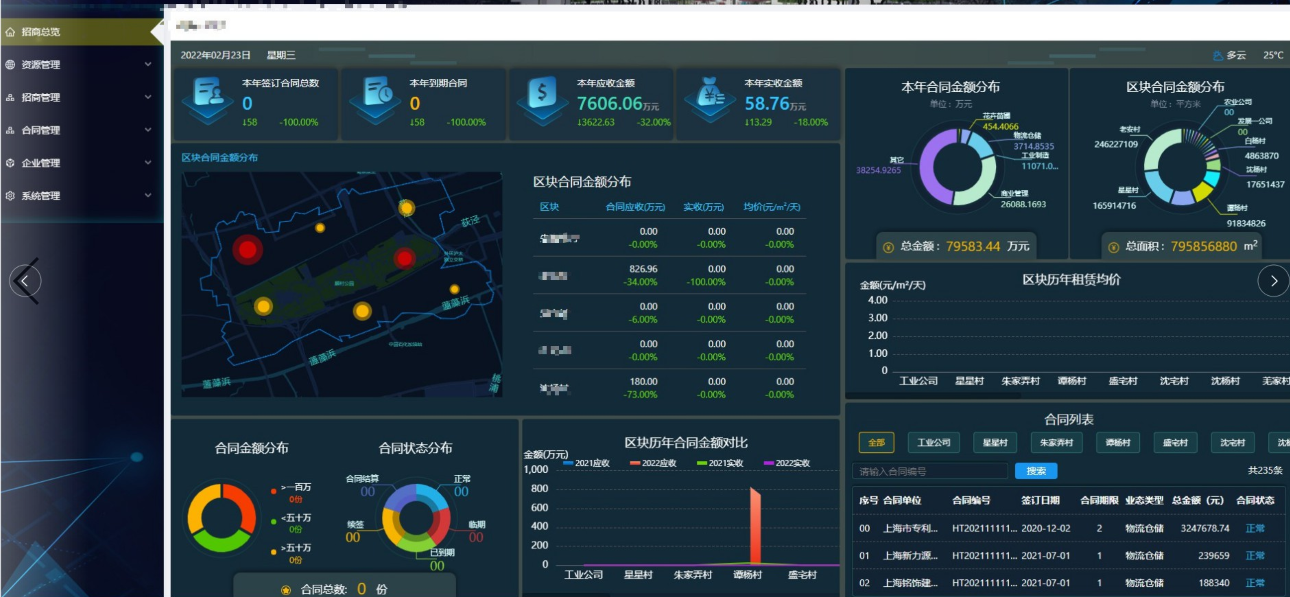The width and height of the screenshot is (1290, 597).
Task: Click the 本年签订合同总数 contract icon
Action: [208, 97]
